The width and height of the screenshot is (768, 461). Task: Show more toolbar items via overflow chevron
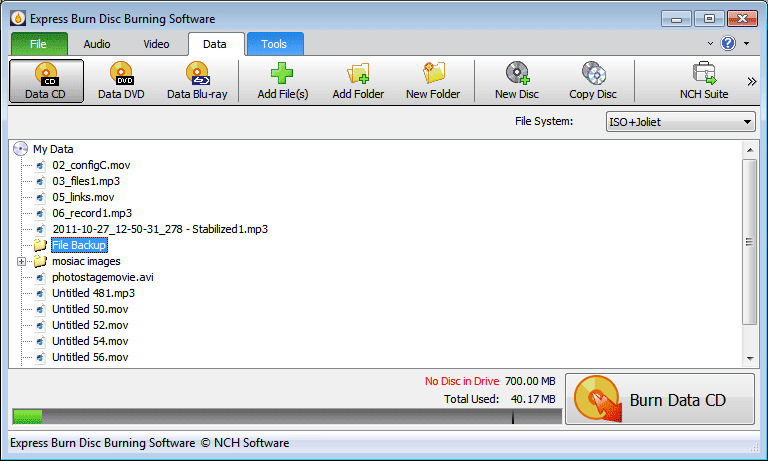click(x=752, y=82)
